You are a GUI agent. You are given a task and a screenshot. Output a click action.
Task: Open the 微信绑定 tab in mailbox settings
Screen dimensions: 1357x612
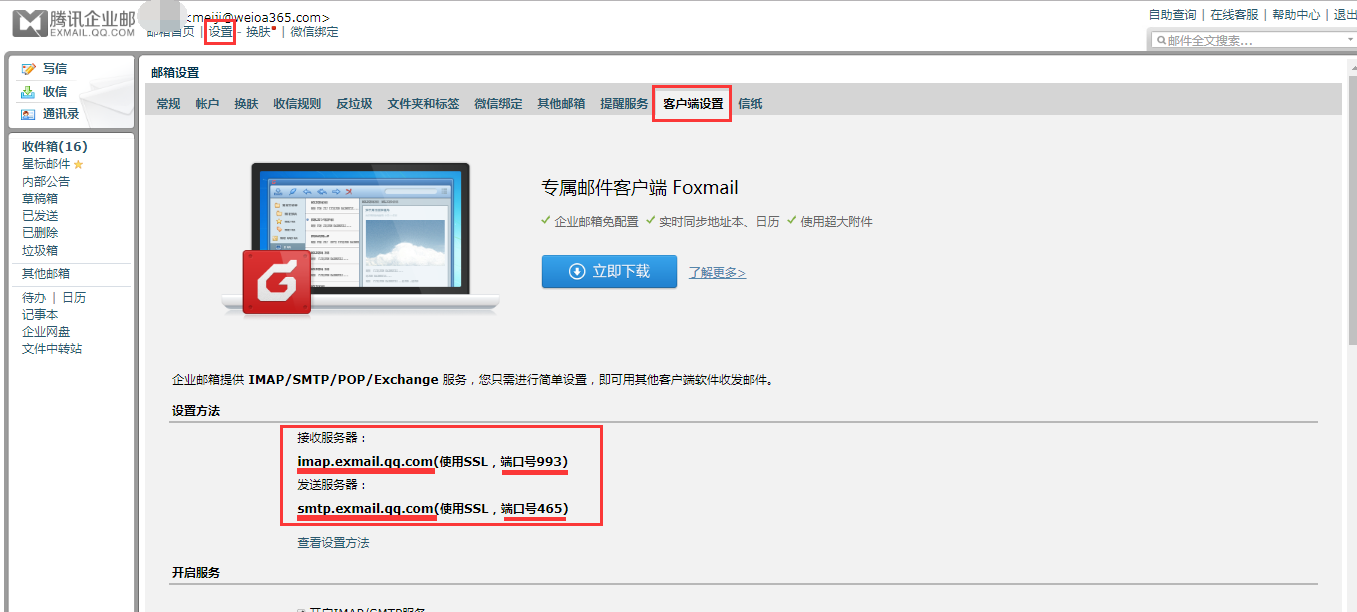tap(498, 104)
